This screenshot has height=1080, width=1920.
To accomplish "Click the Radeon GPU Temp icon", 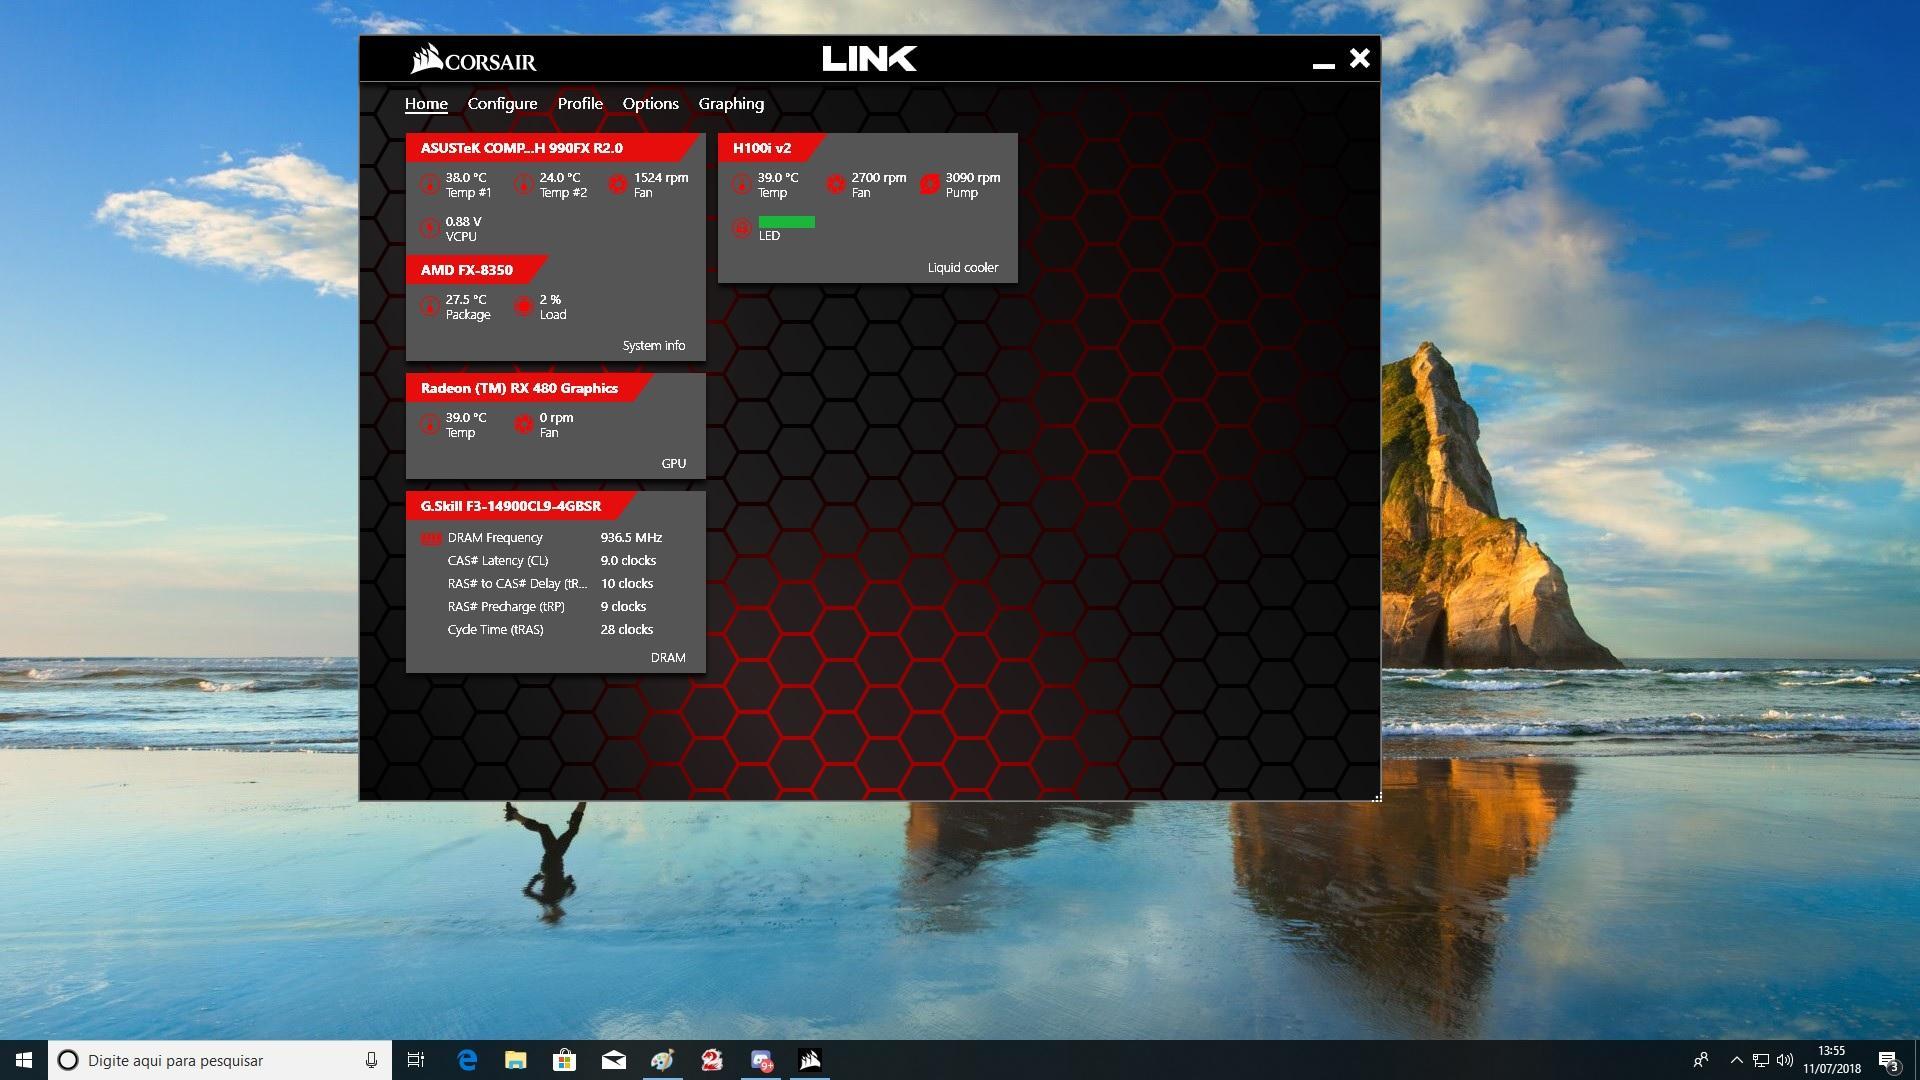I will [430, 425].
